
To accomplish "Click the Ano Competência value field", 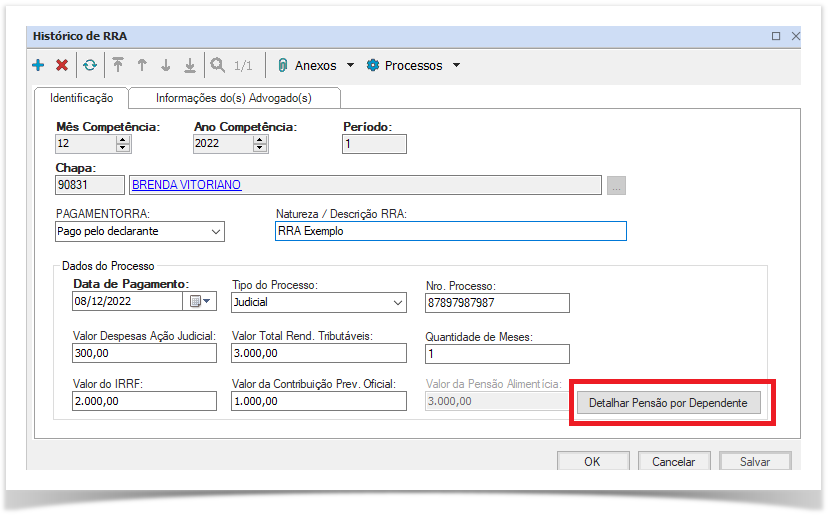I will pyautogui.click(x=223, y=144).
